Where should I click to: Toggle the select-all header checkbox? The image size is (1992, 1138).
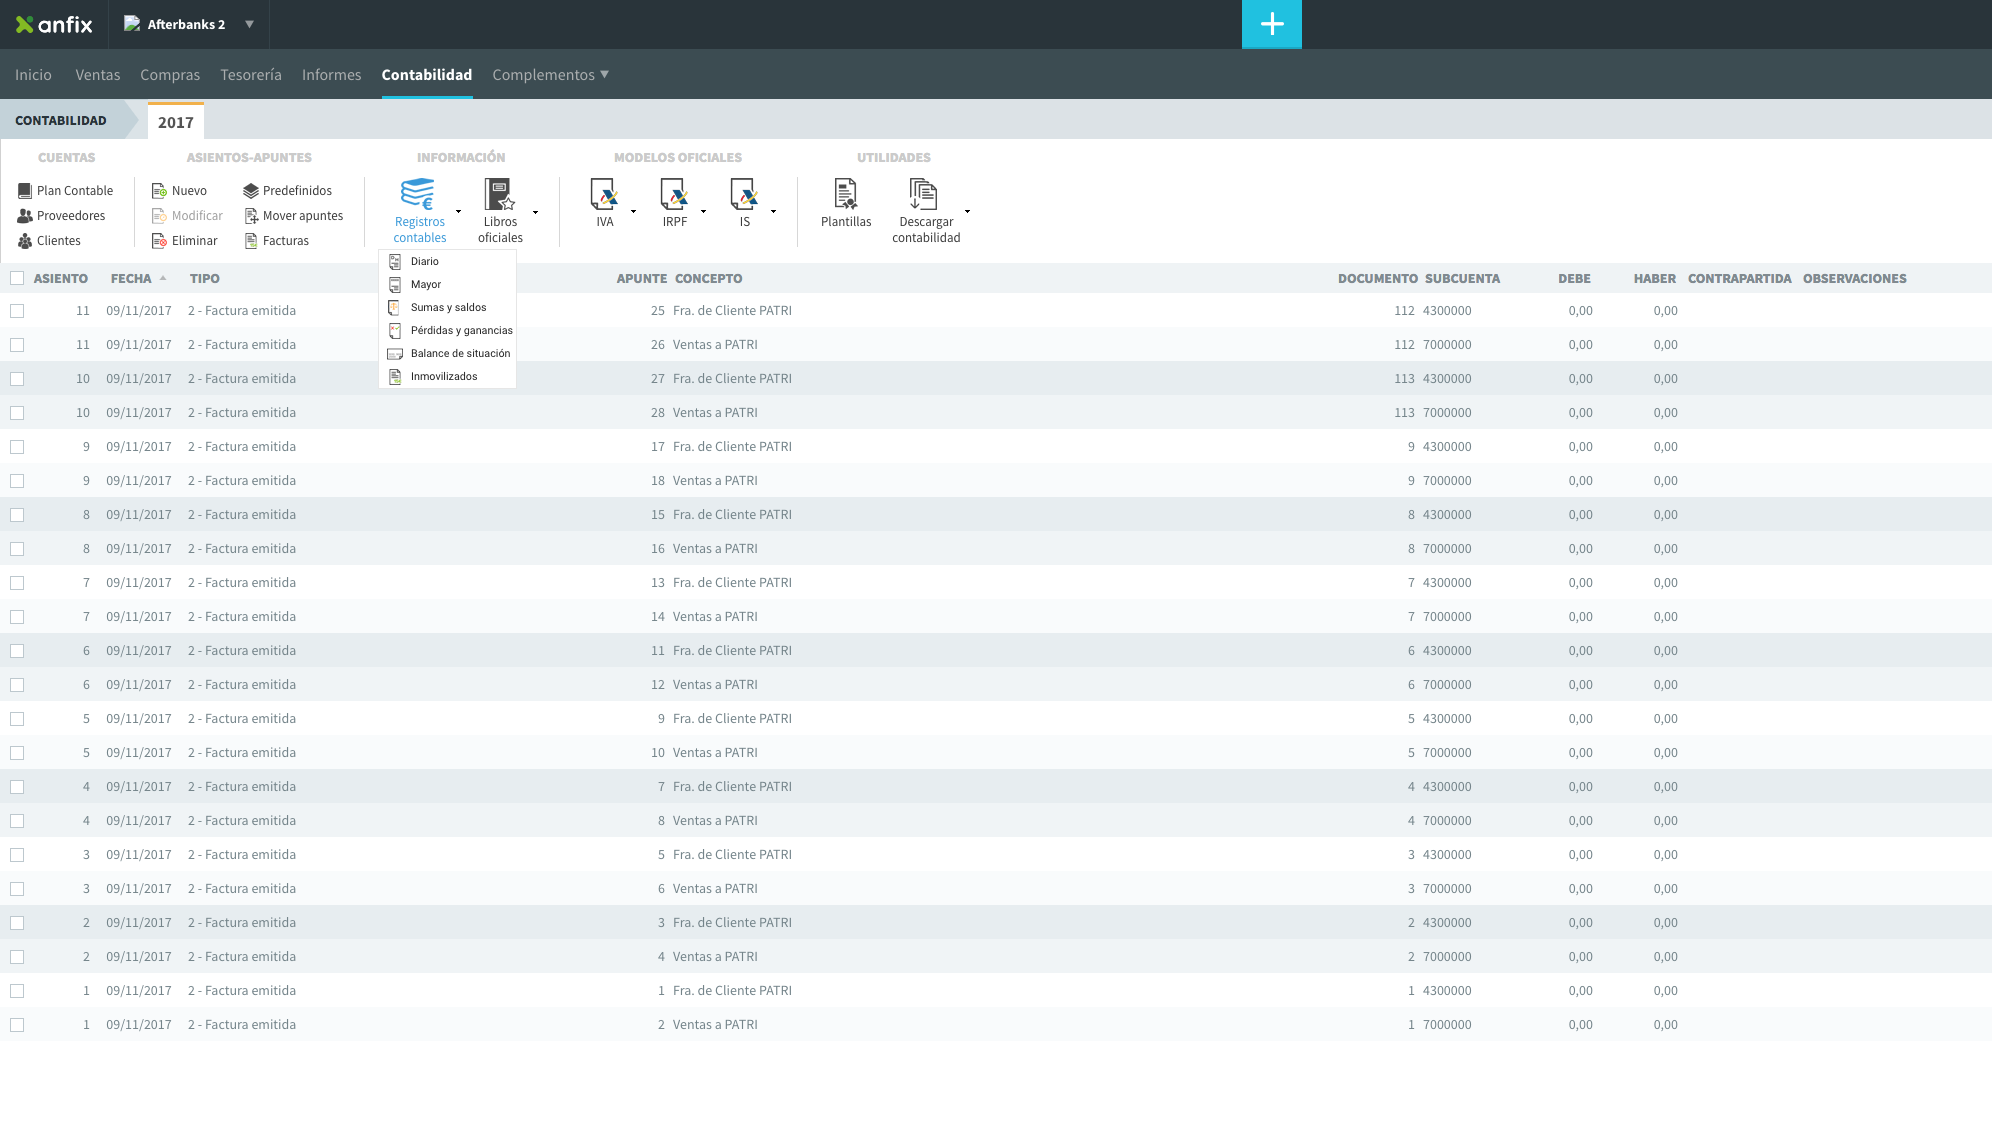point(17,278)
